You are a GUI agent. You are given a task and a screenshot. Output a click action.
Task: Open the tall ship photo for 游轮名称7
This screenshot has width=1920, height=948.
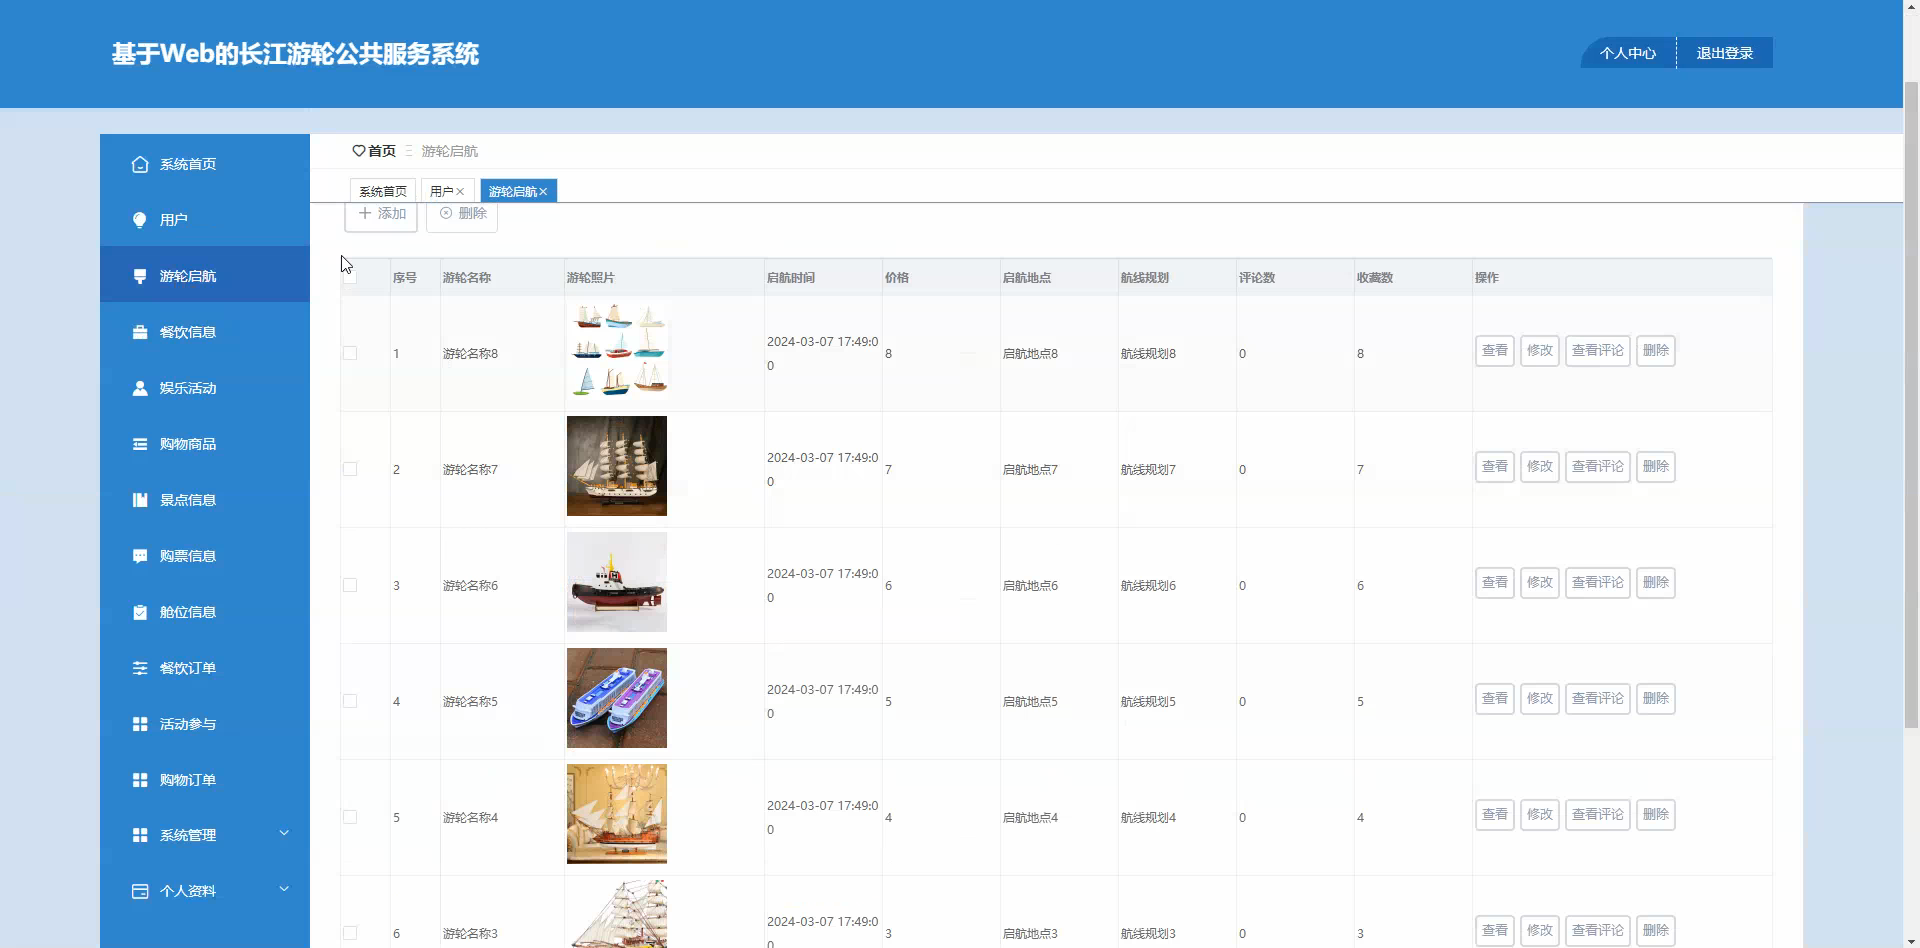617,466
